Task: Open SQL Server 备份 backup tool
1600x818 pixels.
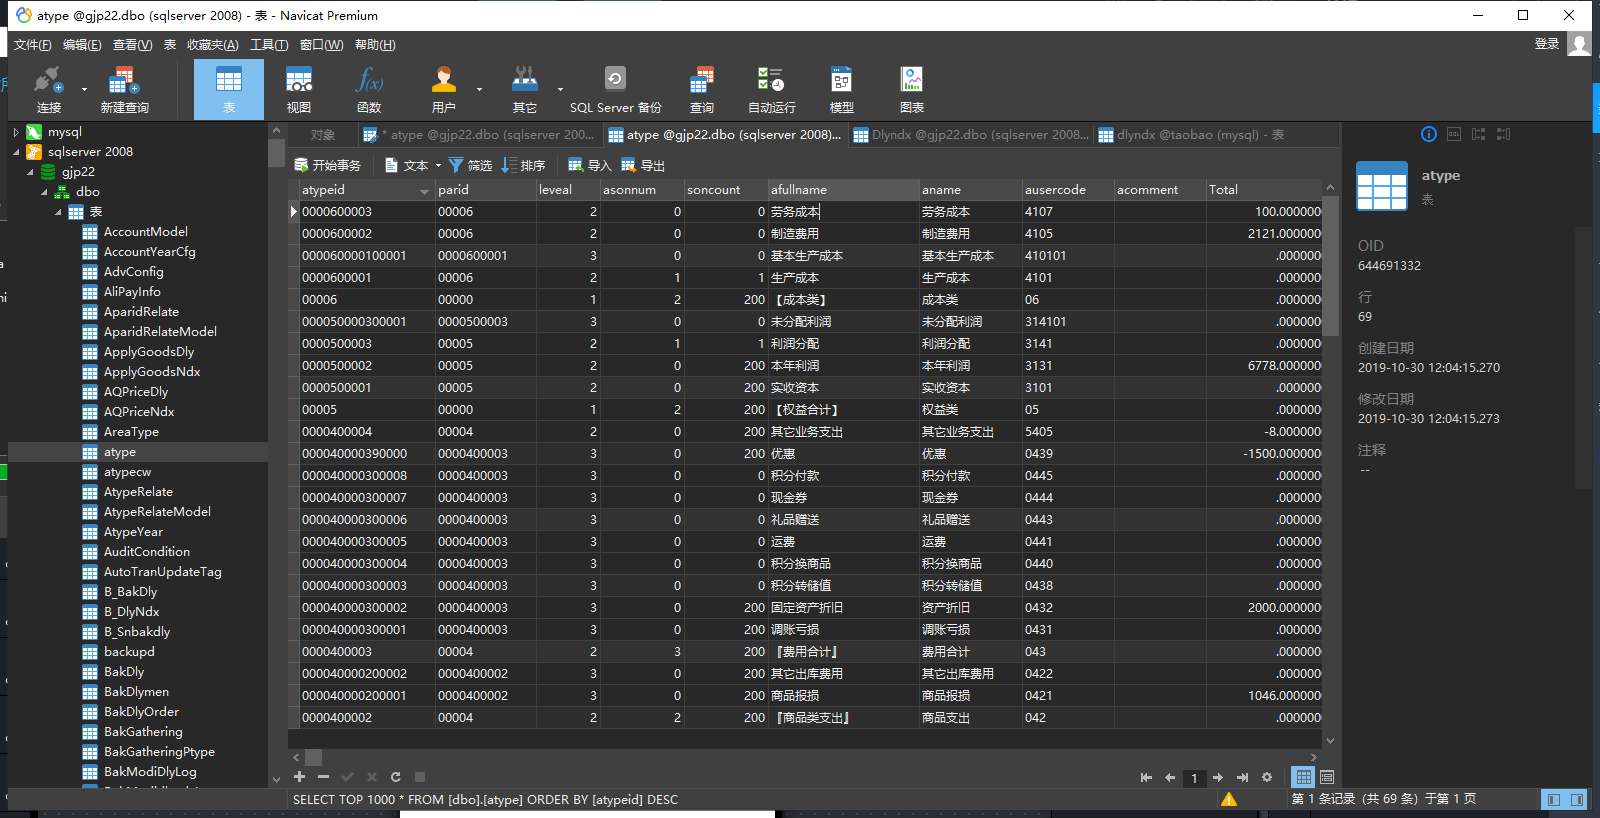Action: pyautogui.click(x=616, y=89)
